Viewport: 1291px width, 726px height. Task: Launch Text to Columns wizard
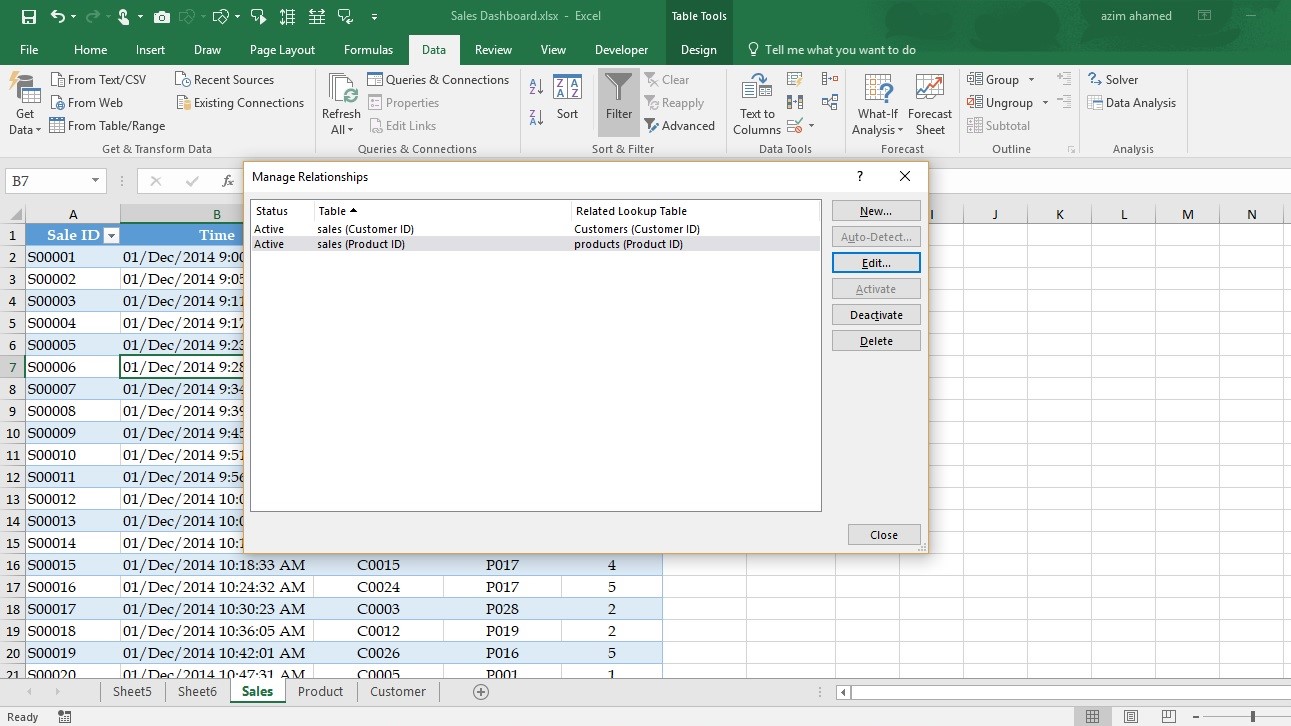(x=757, y=105)
